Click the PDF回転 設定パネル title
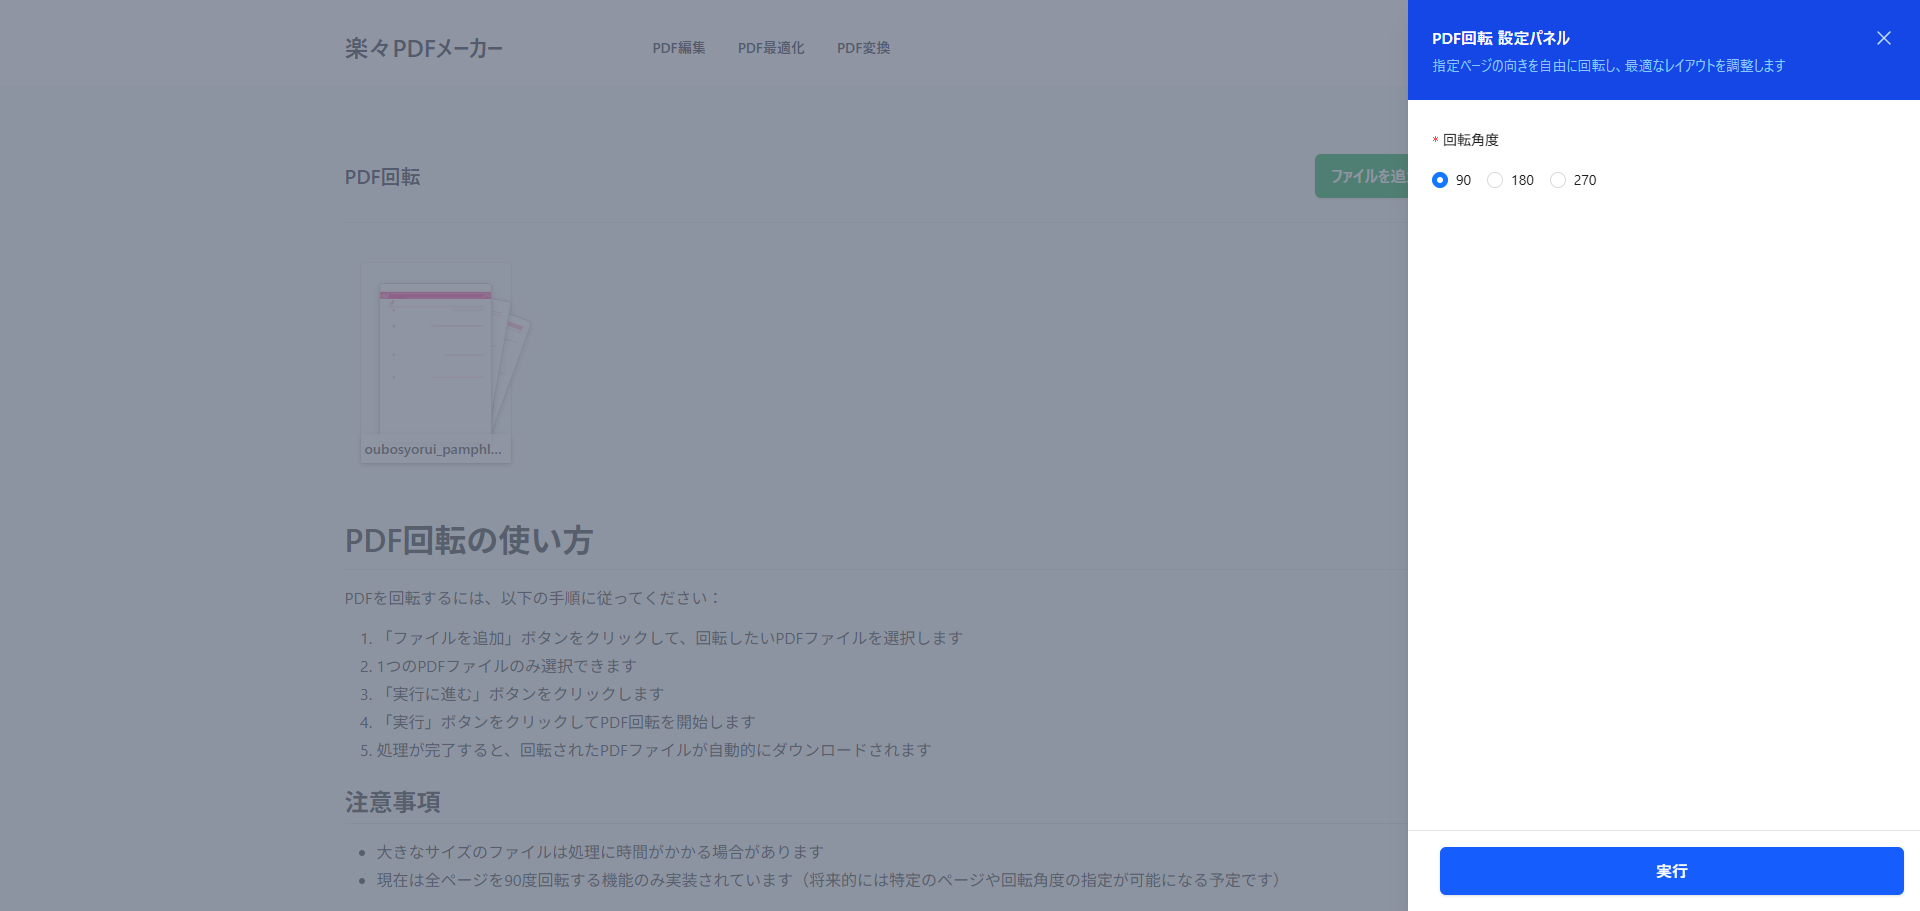 tap(1501, 38)
